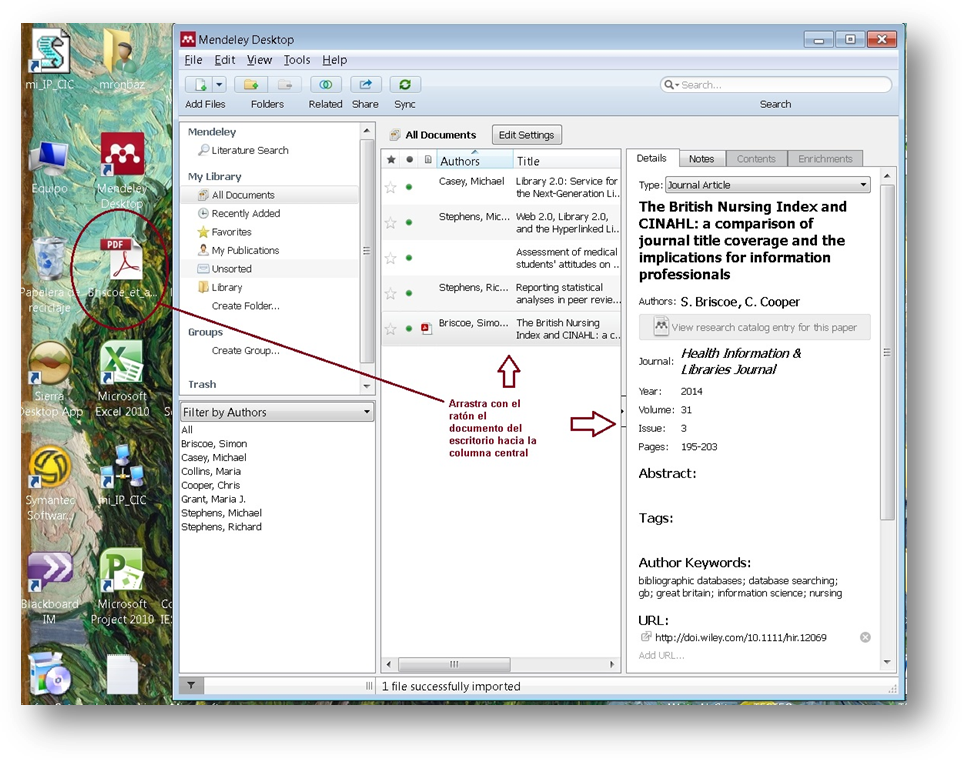Click the filter funnel icon in status bar
The image size is (962, 760).
(x=191, y=685)
